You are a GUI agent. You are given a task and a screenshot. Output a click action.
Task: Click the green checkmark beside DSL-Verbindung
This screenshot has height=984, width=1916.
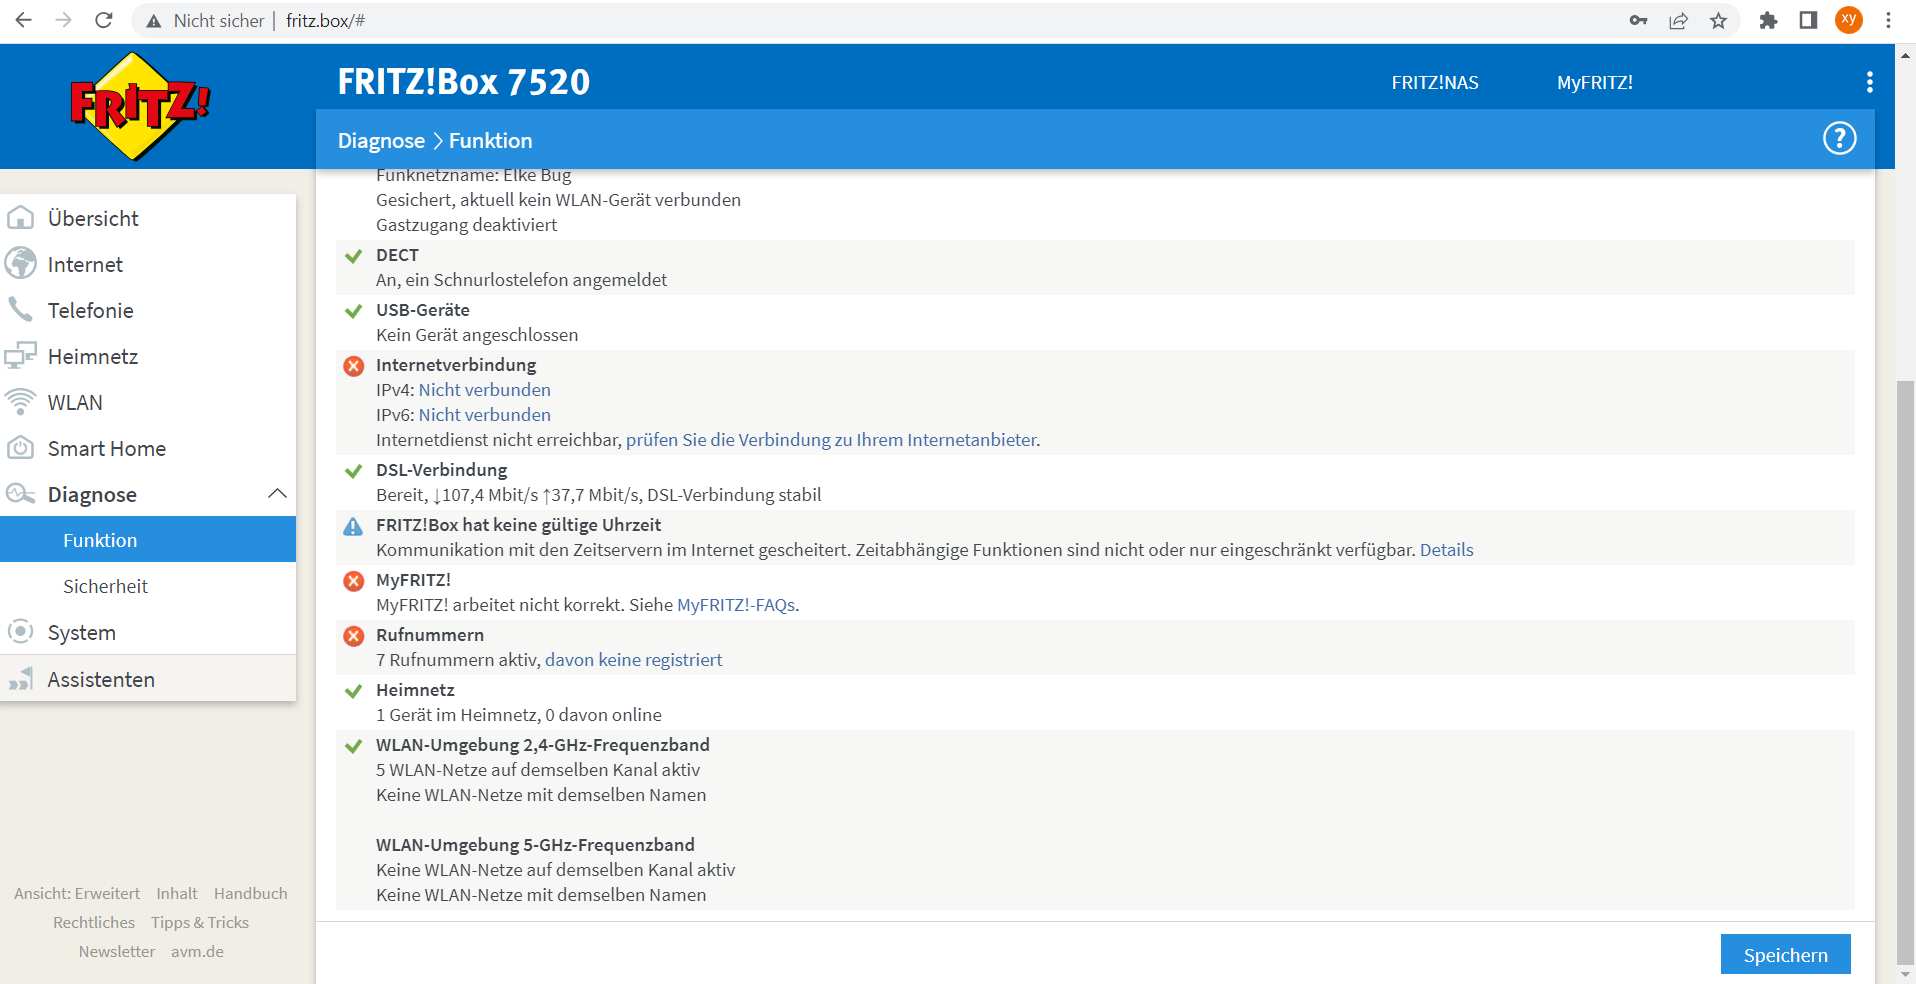[x=353, y=471]
